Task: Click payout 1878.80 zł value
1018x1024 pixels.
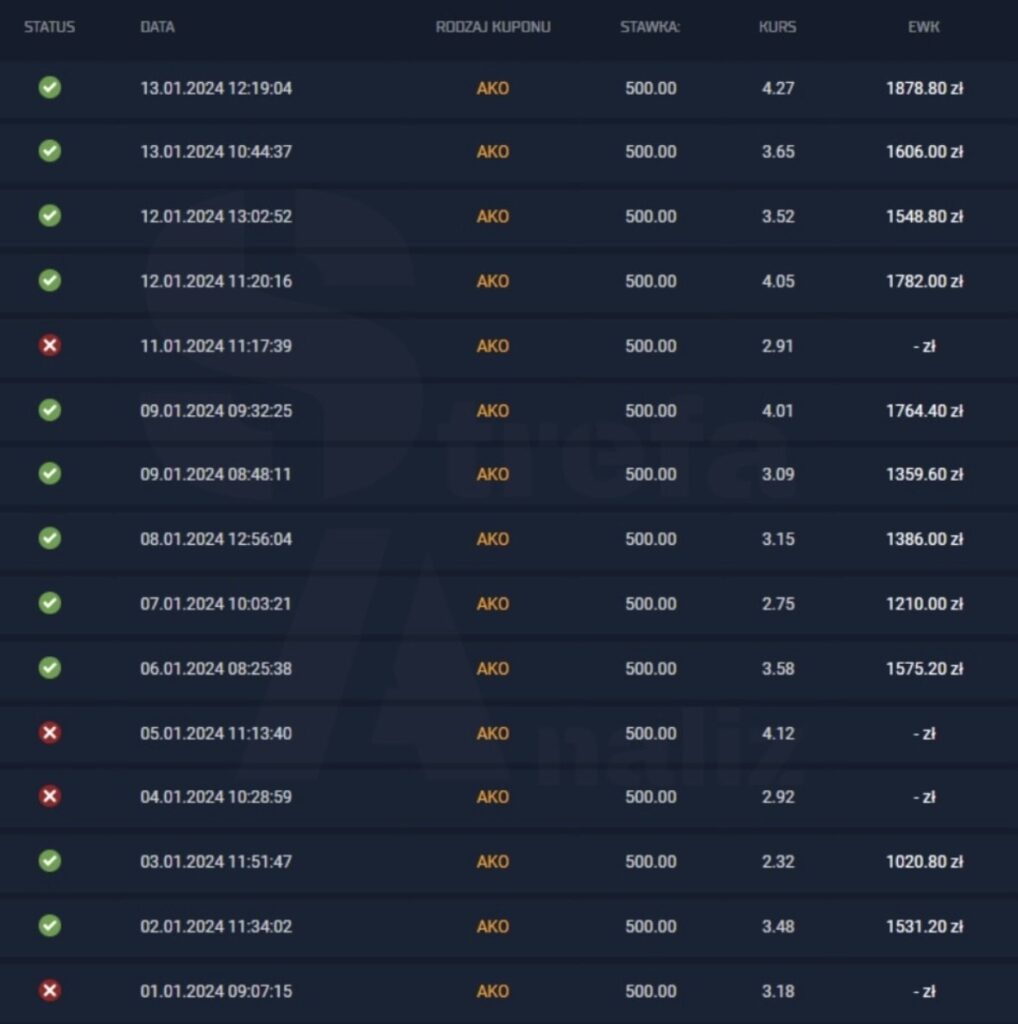Action: (x=924, y=88)
